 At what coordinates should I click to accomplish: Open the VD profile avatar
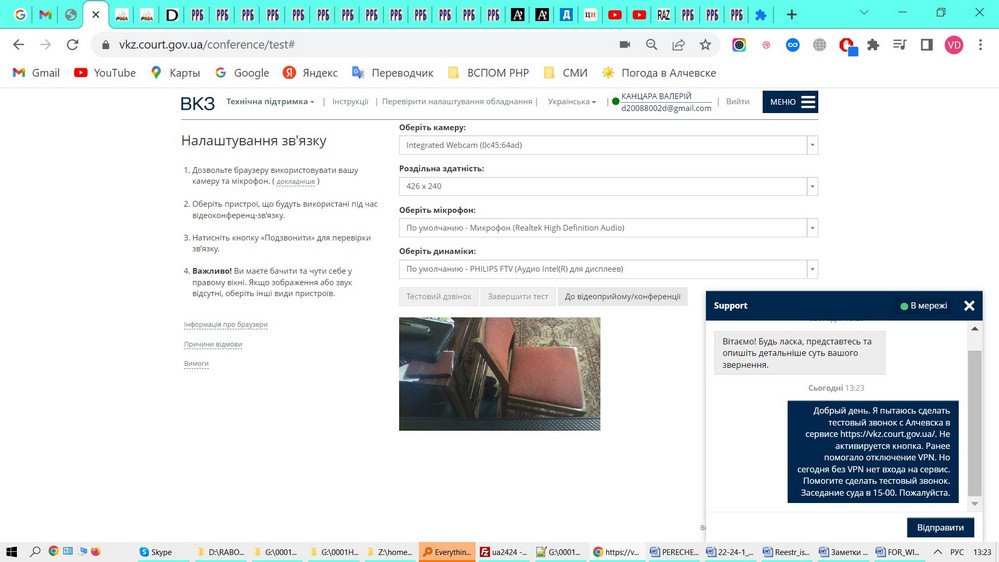click(954, 45)
